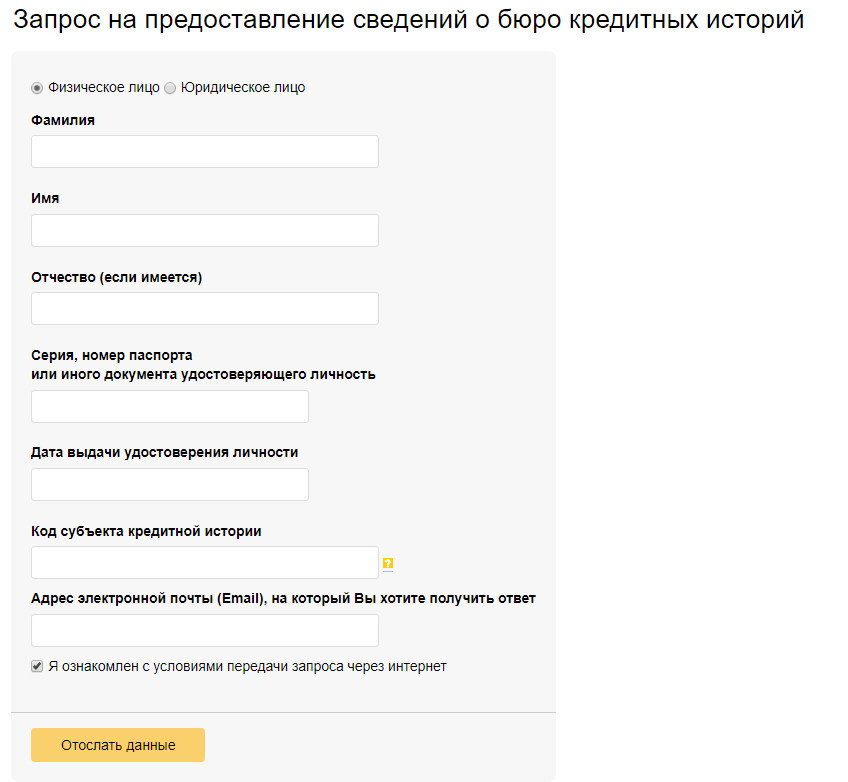Click inside the Фамилия input field
The width and height of the screenshot is (848, 782).
[204, 151]
